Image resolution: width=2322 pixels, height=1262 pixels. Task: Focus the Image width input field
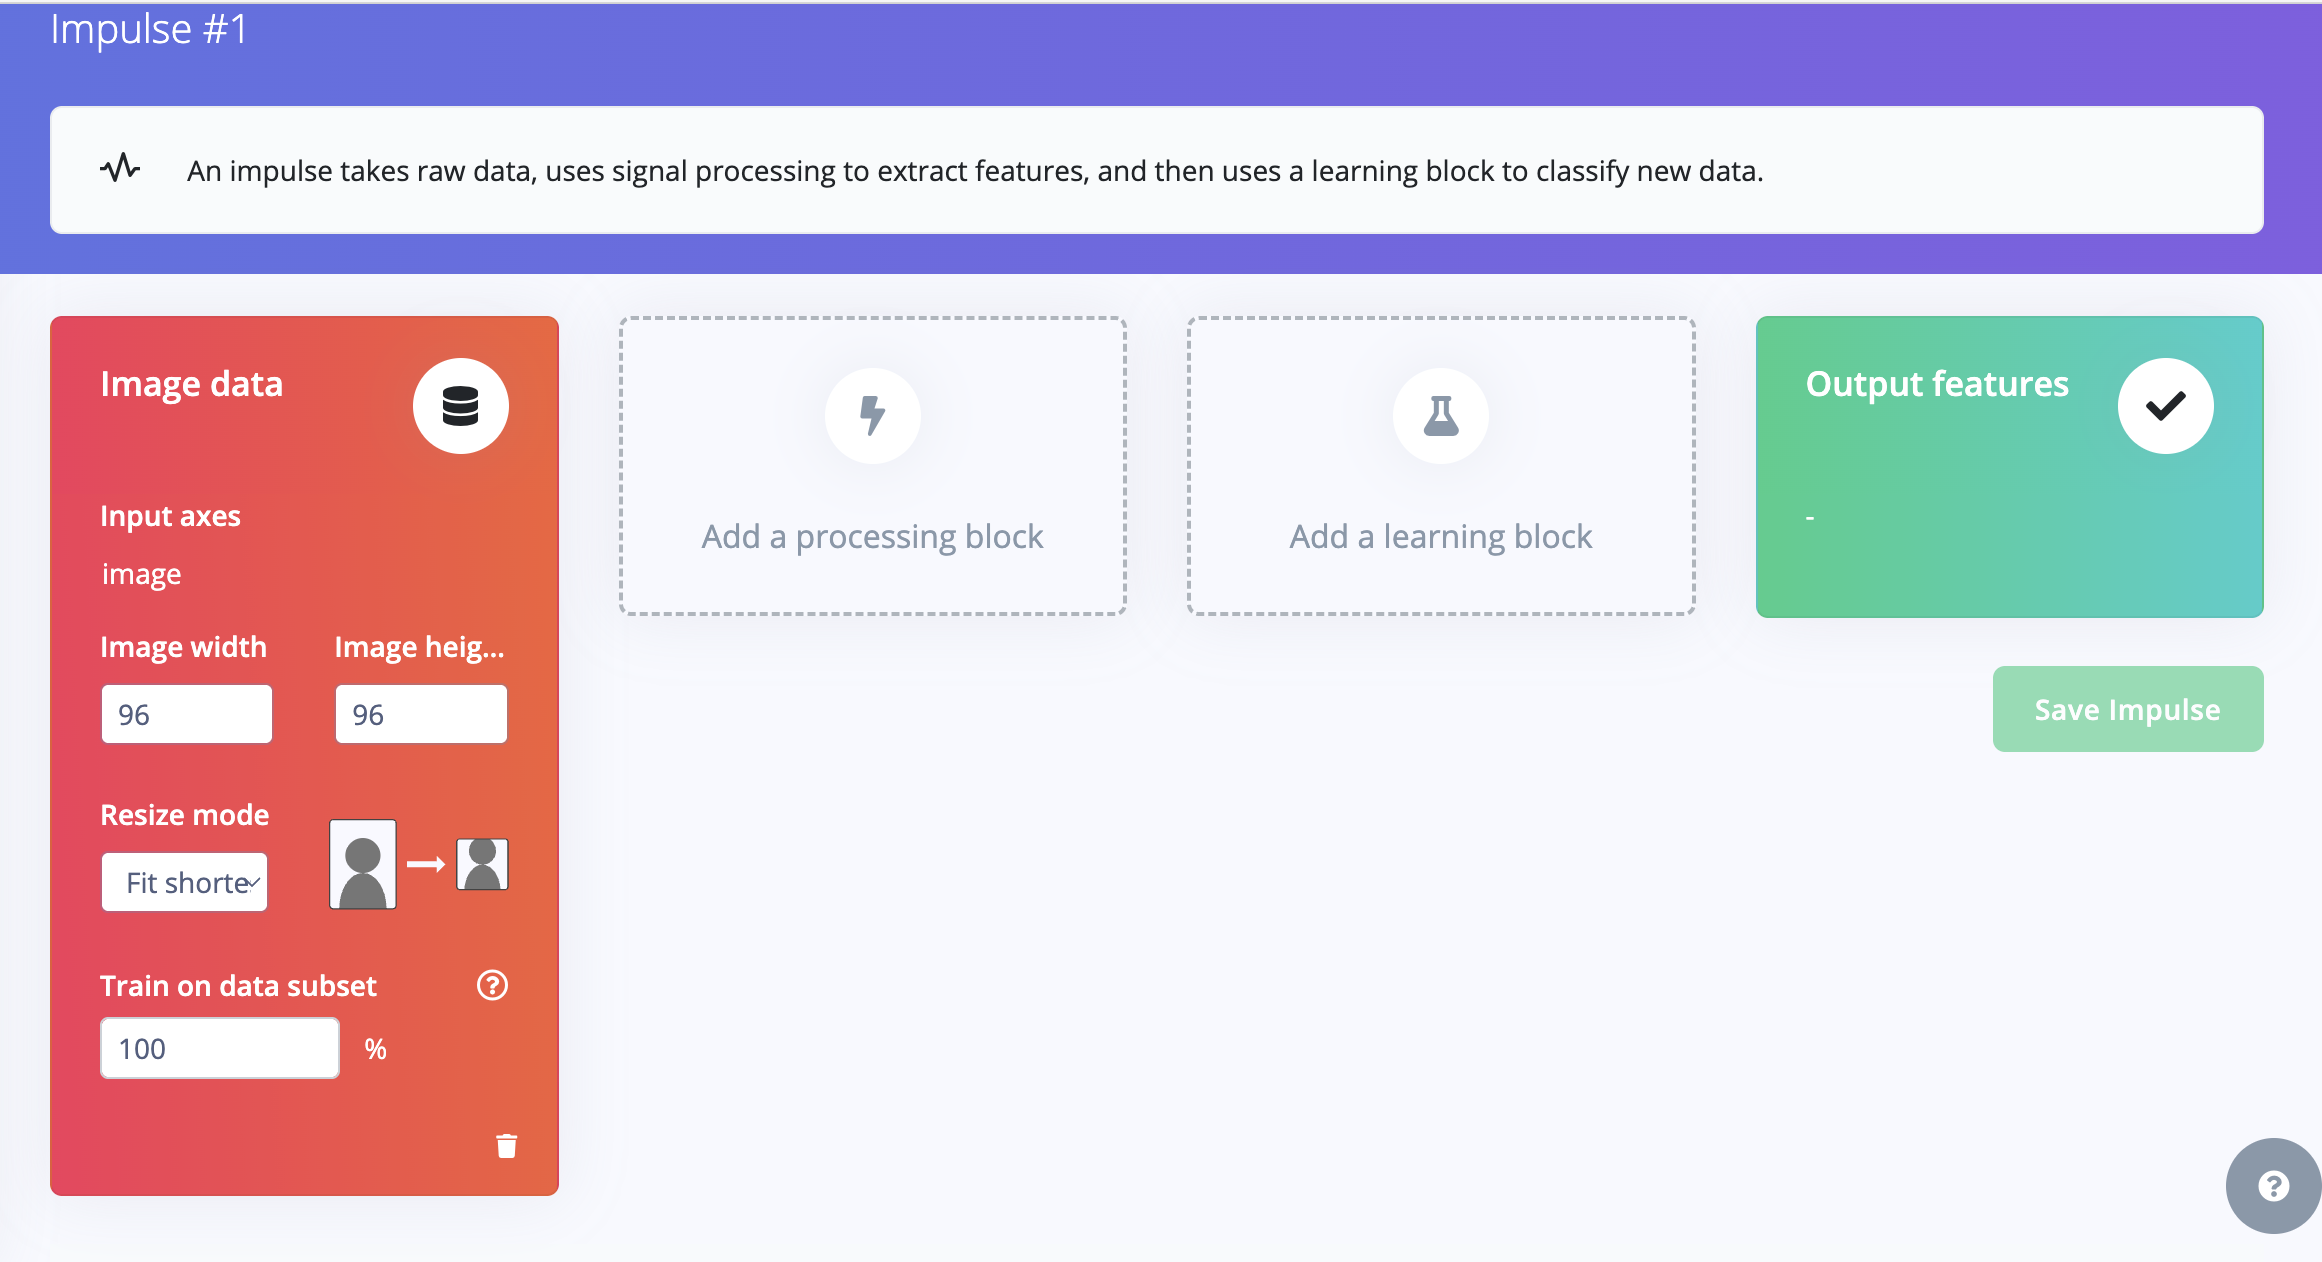187,714
